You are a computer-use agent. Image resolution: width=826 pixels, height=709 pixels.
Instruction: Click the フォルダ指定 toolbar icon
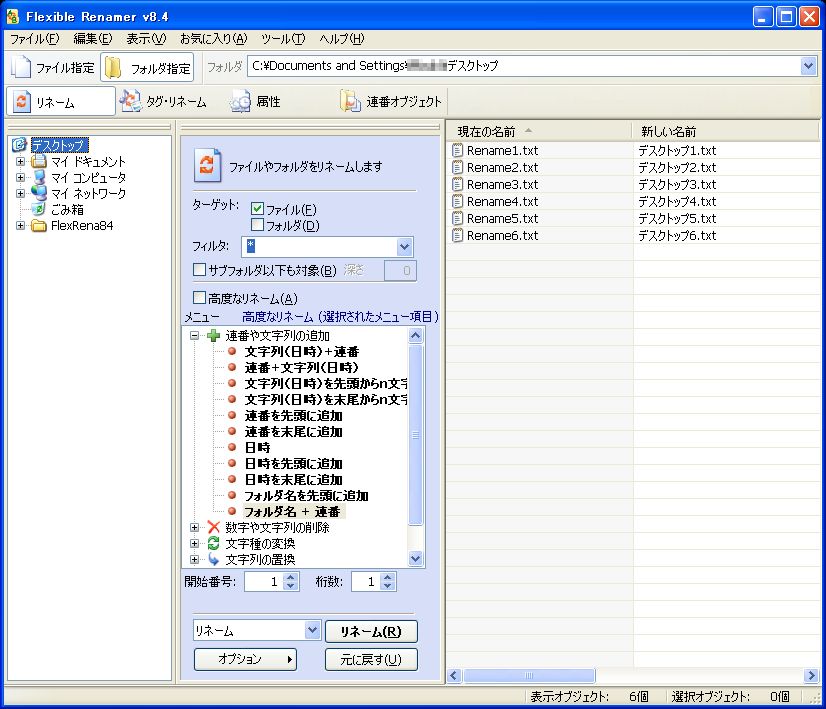click(x=113, y=67)
